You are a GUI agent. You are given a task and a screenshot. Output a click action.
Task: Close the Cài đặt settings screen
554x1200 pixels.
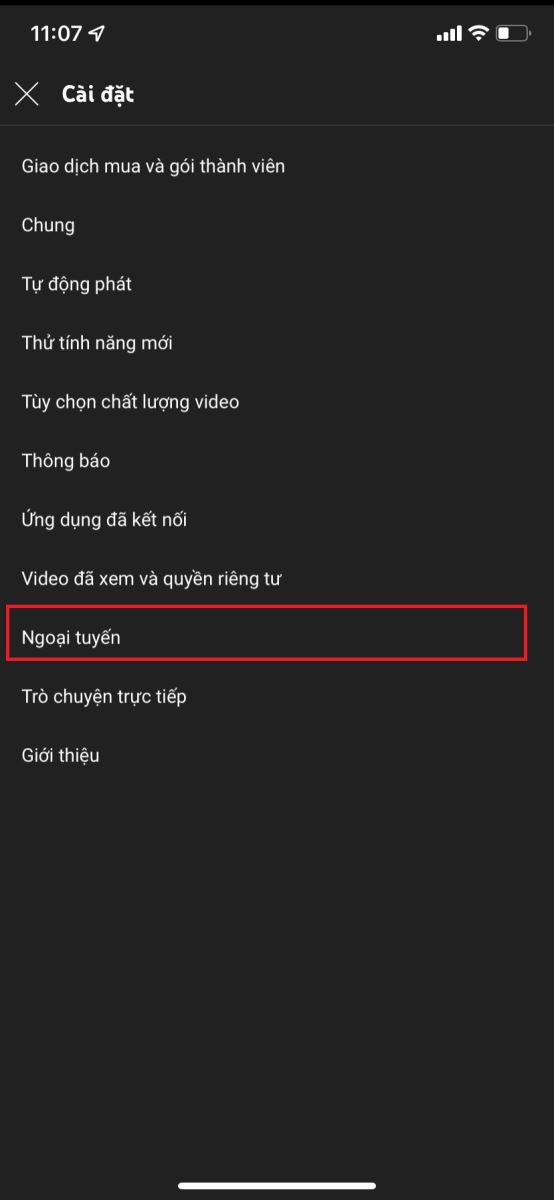(27, 94)
